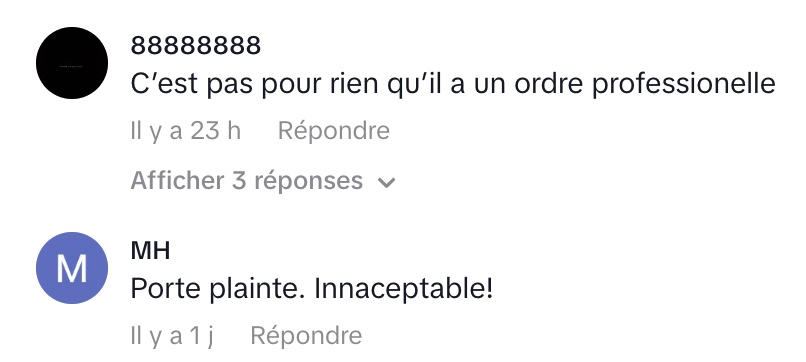Reply to the 88888888 comment via Répondre

[x=334, y=131]
